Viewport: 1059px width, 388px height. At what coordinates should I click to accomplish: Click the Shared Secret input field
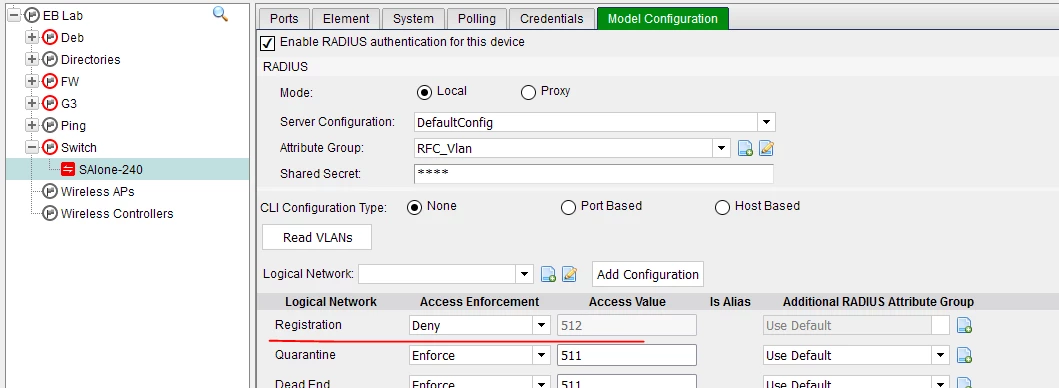(x=593, y=174)
